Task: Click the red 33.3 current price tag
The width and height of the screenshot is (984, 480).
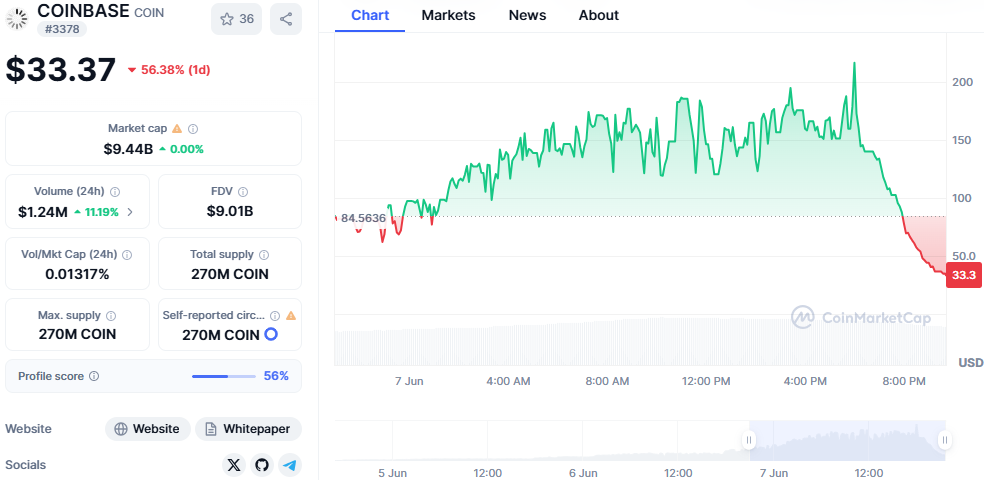Action: pyautogui.click(x=963, y=275)
